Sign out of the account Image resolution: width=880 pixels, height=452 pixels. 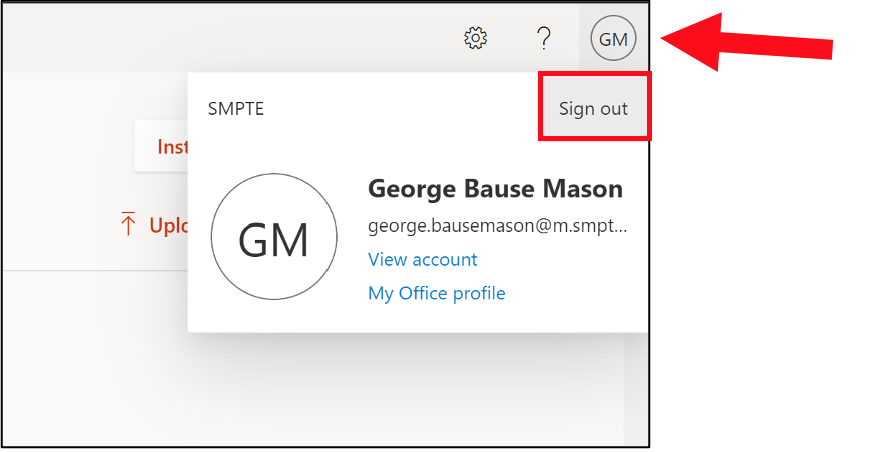pyautogui.click(x=593, y=108)
